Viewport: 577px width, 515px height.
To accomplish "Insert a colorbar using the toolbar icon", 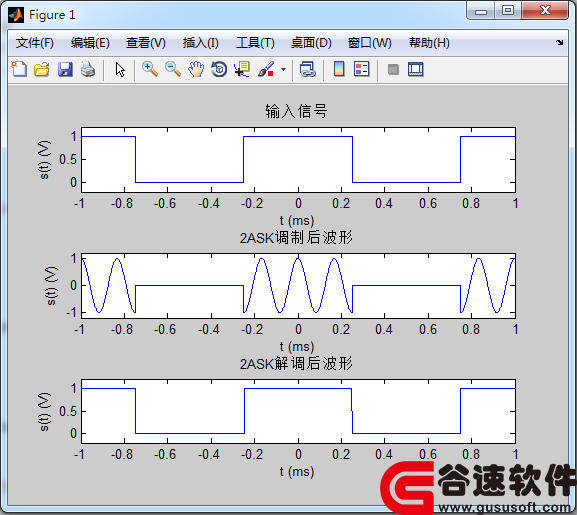I will point(339,69).
